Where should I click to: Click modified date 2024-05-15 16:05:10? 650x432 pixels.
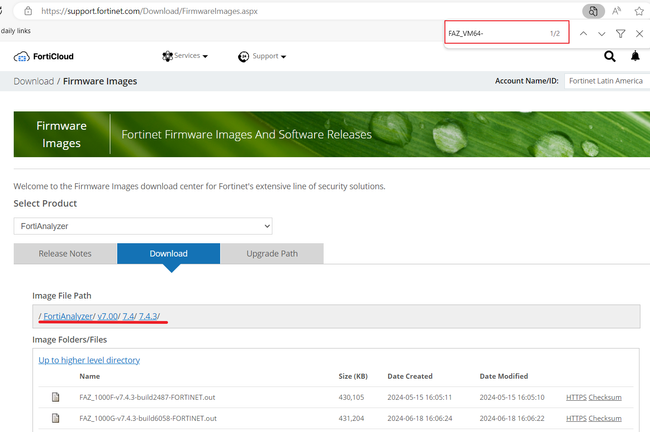512,397
